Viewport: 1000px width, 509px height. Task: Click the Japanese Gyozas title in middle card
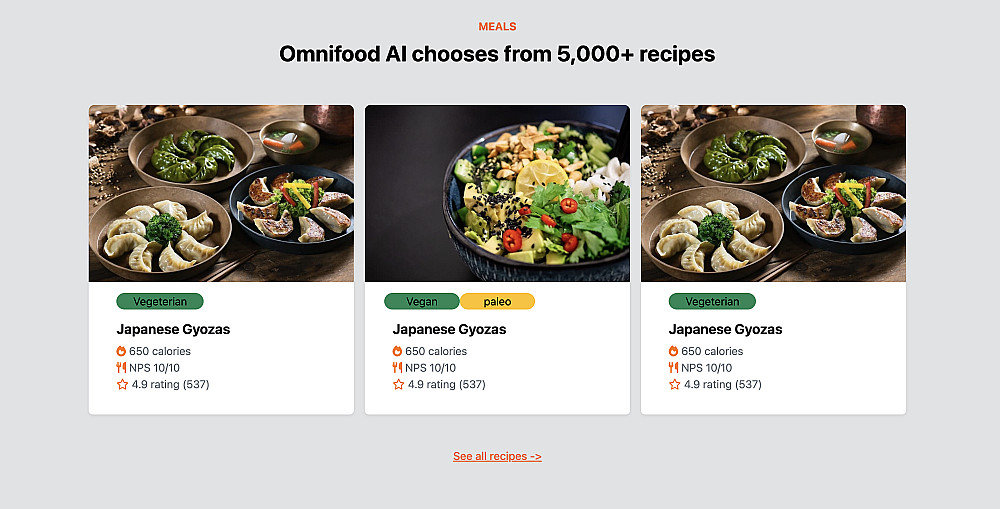[x=450, y=329]
